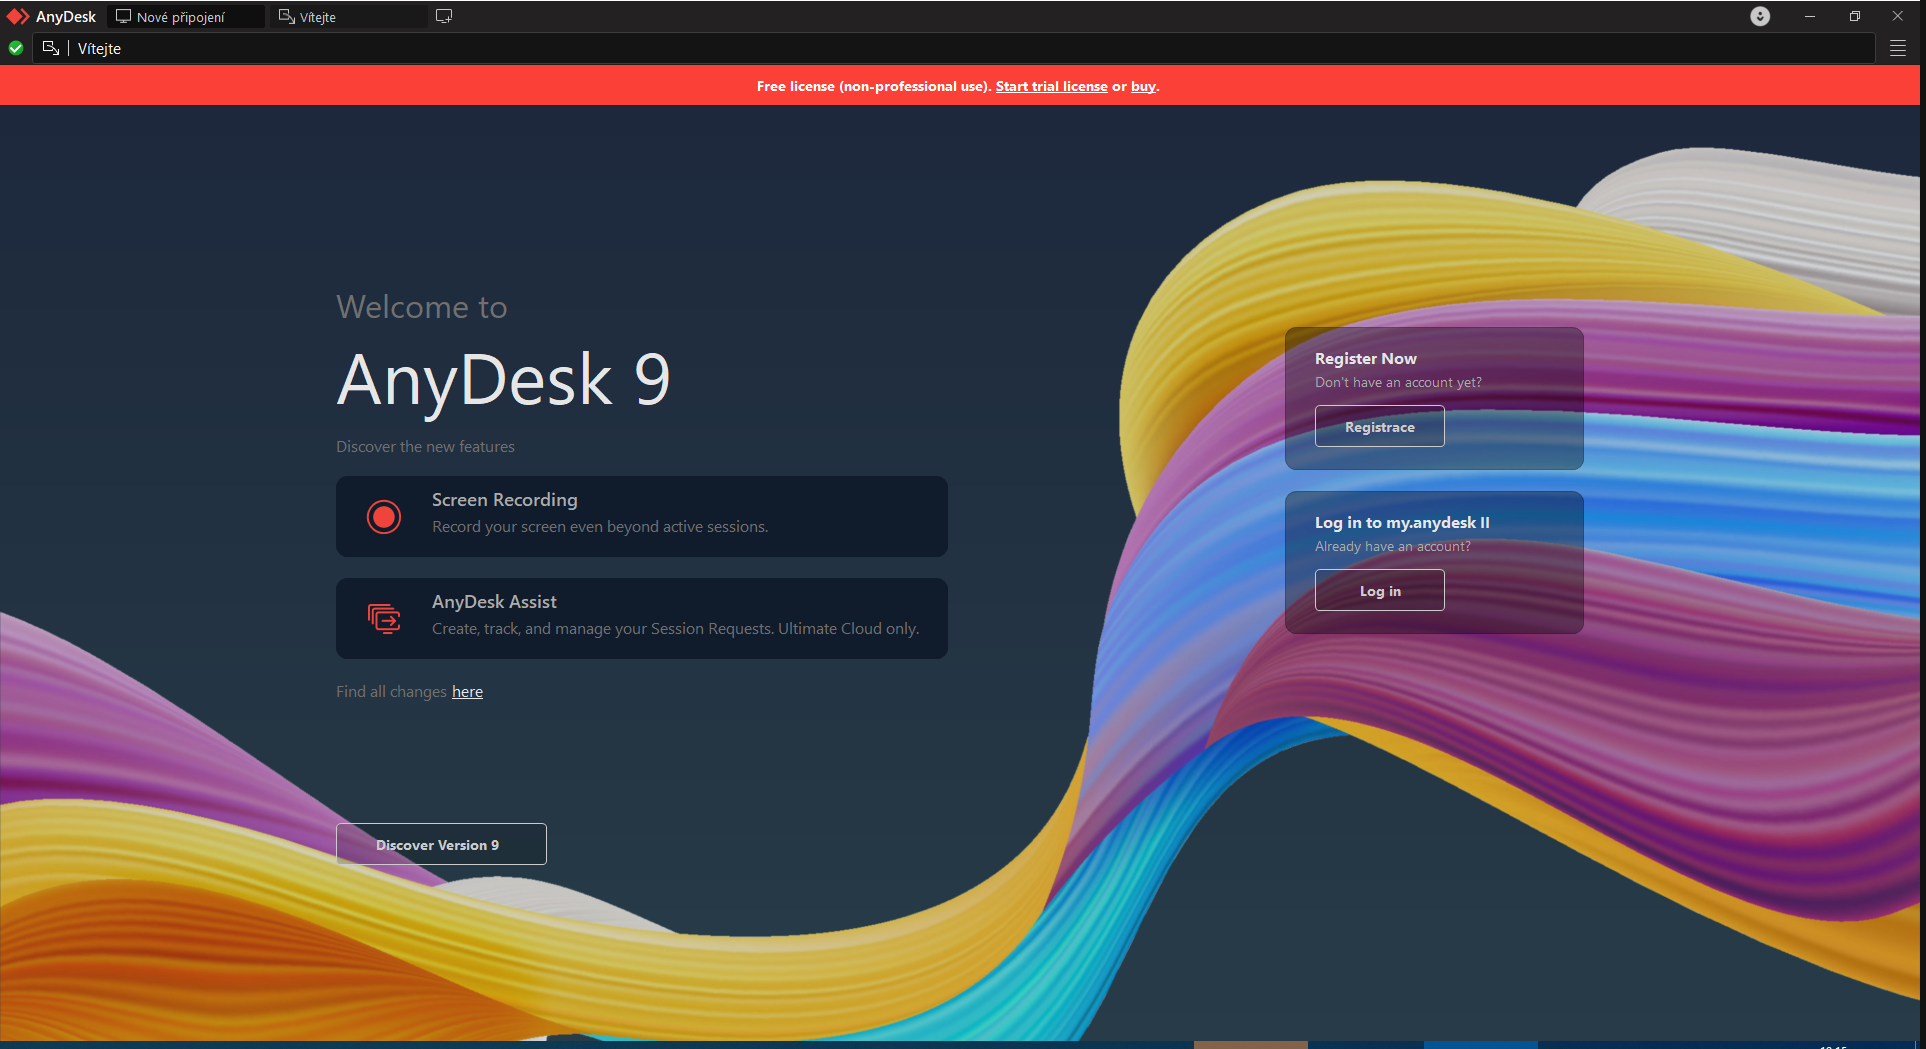Click the 'Register Now' heading
Viewport: 1926px width, 1049px height.
point(1366,358)
